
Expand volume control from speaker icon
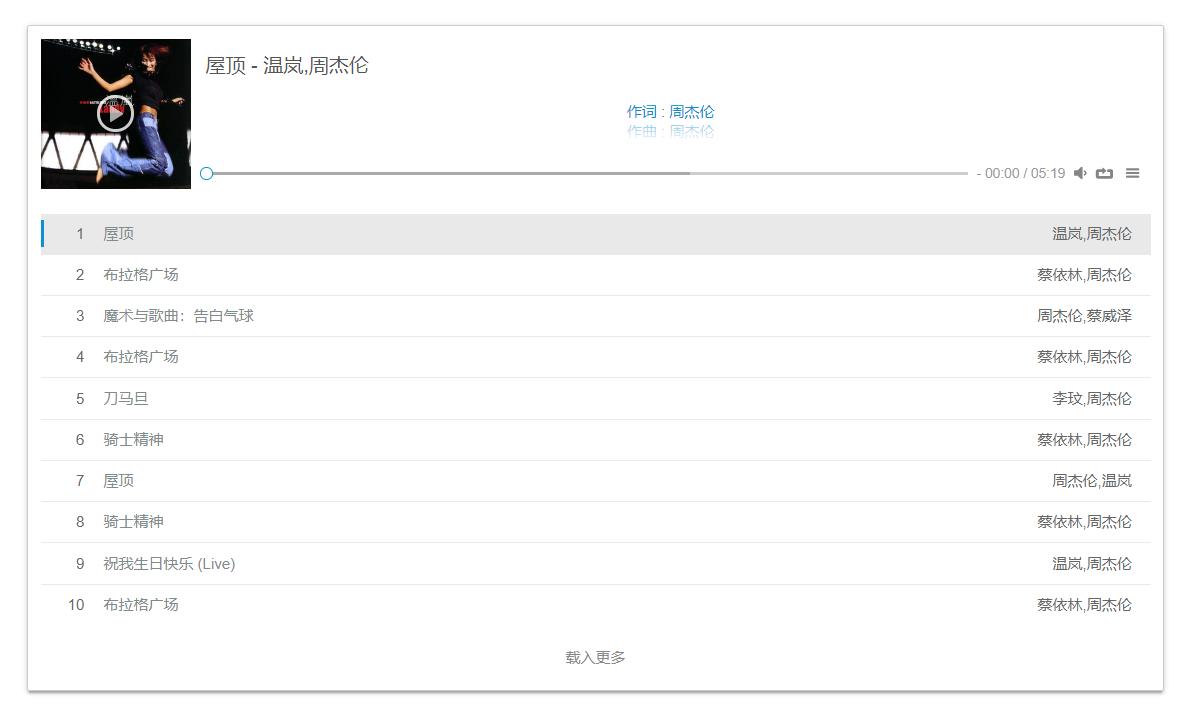[x=1079, y=173]
